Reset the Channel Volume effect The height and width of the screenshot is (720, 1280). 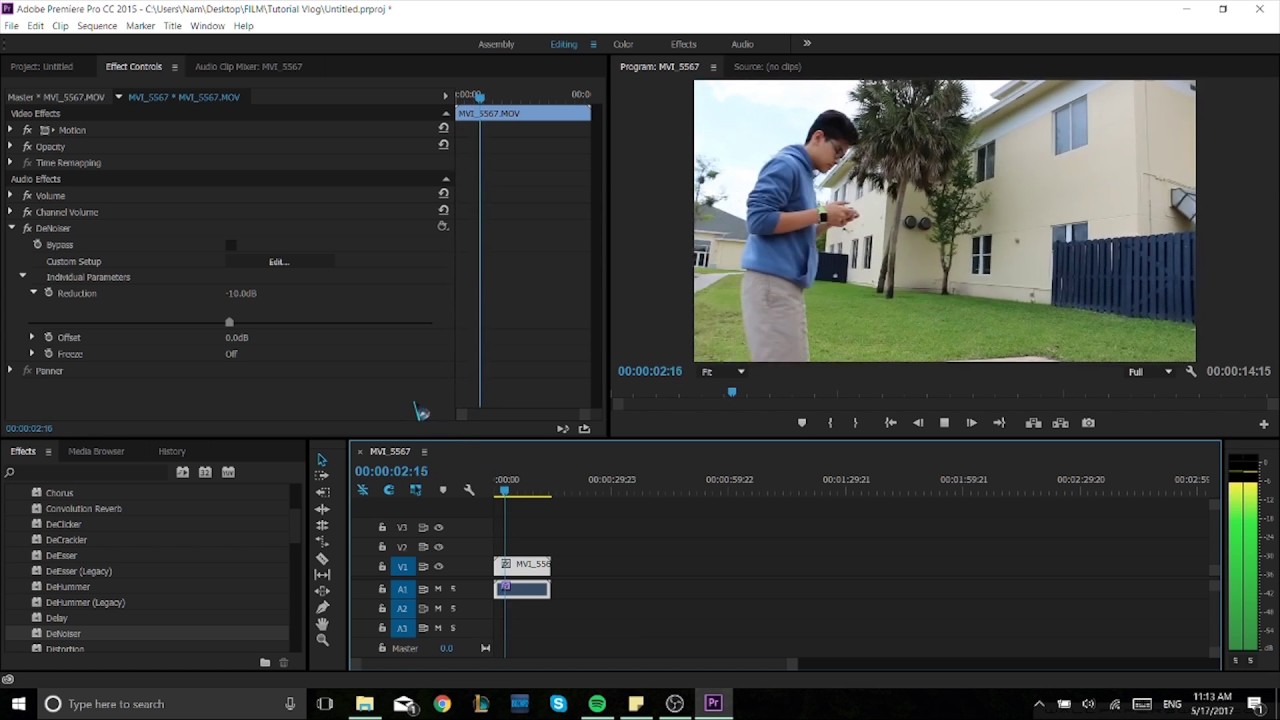tap(443, 210)
